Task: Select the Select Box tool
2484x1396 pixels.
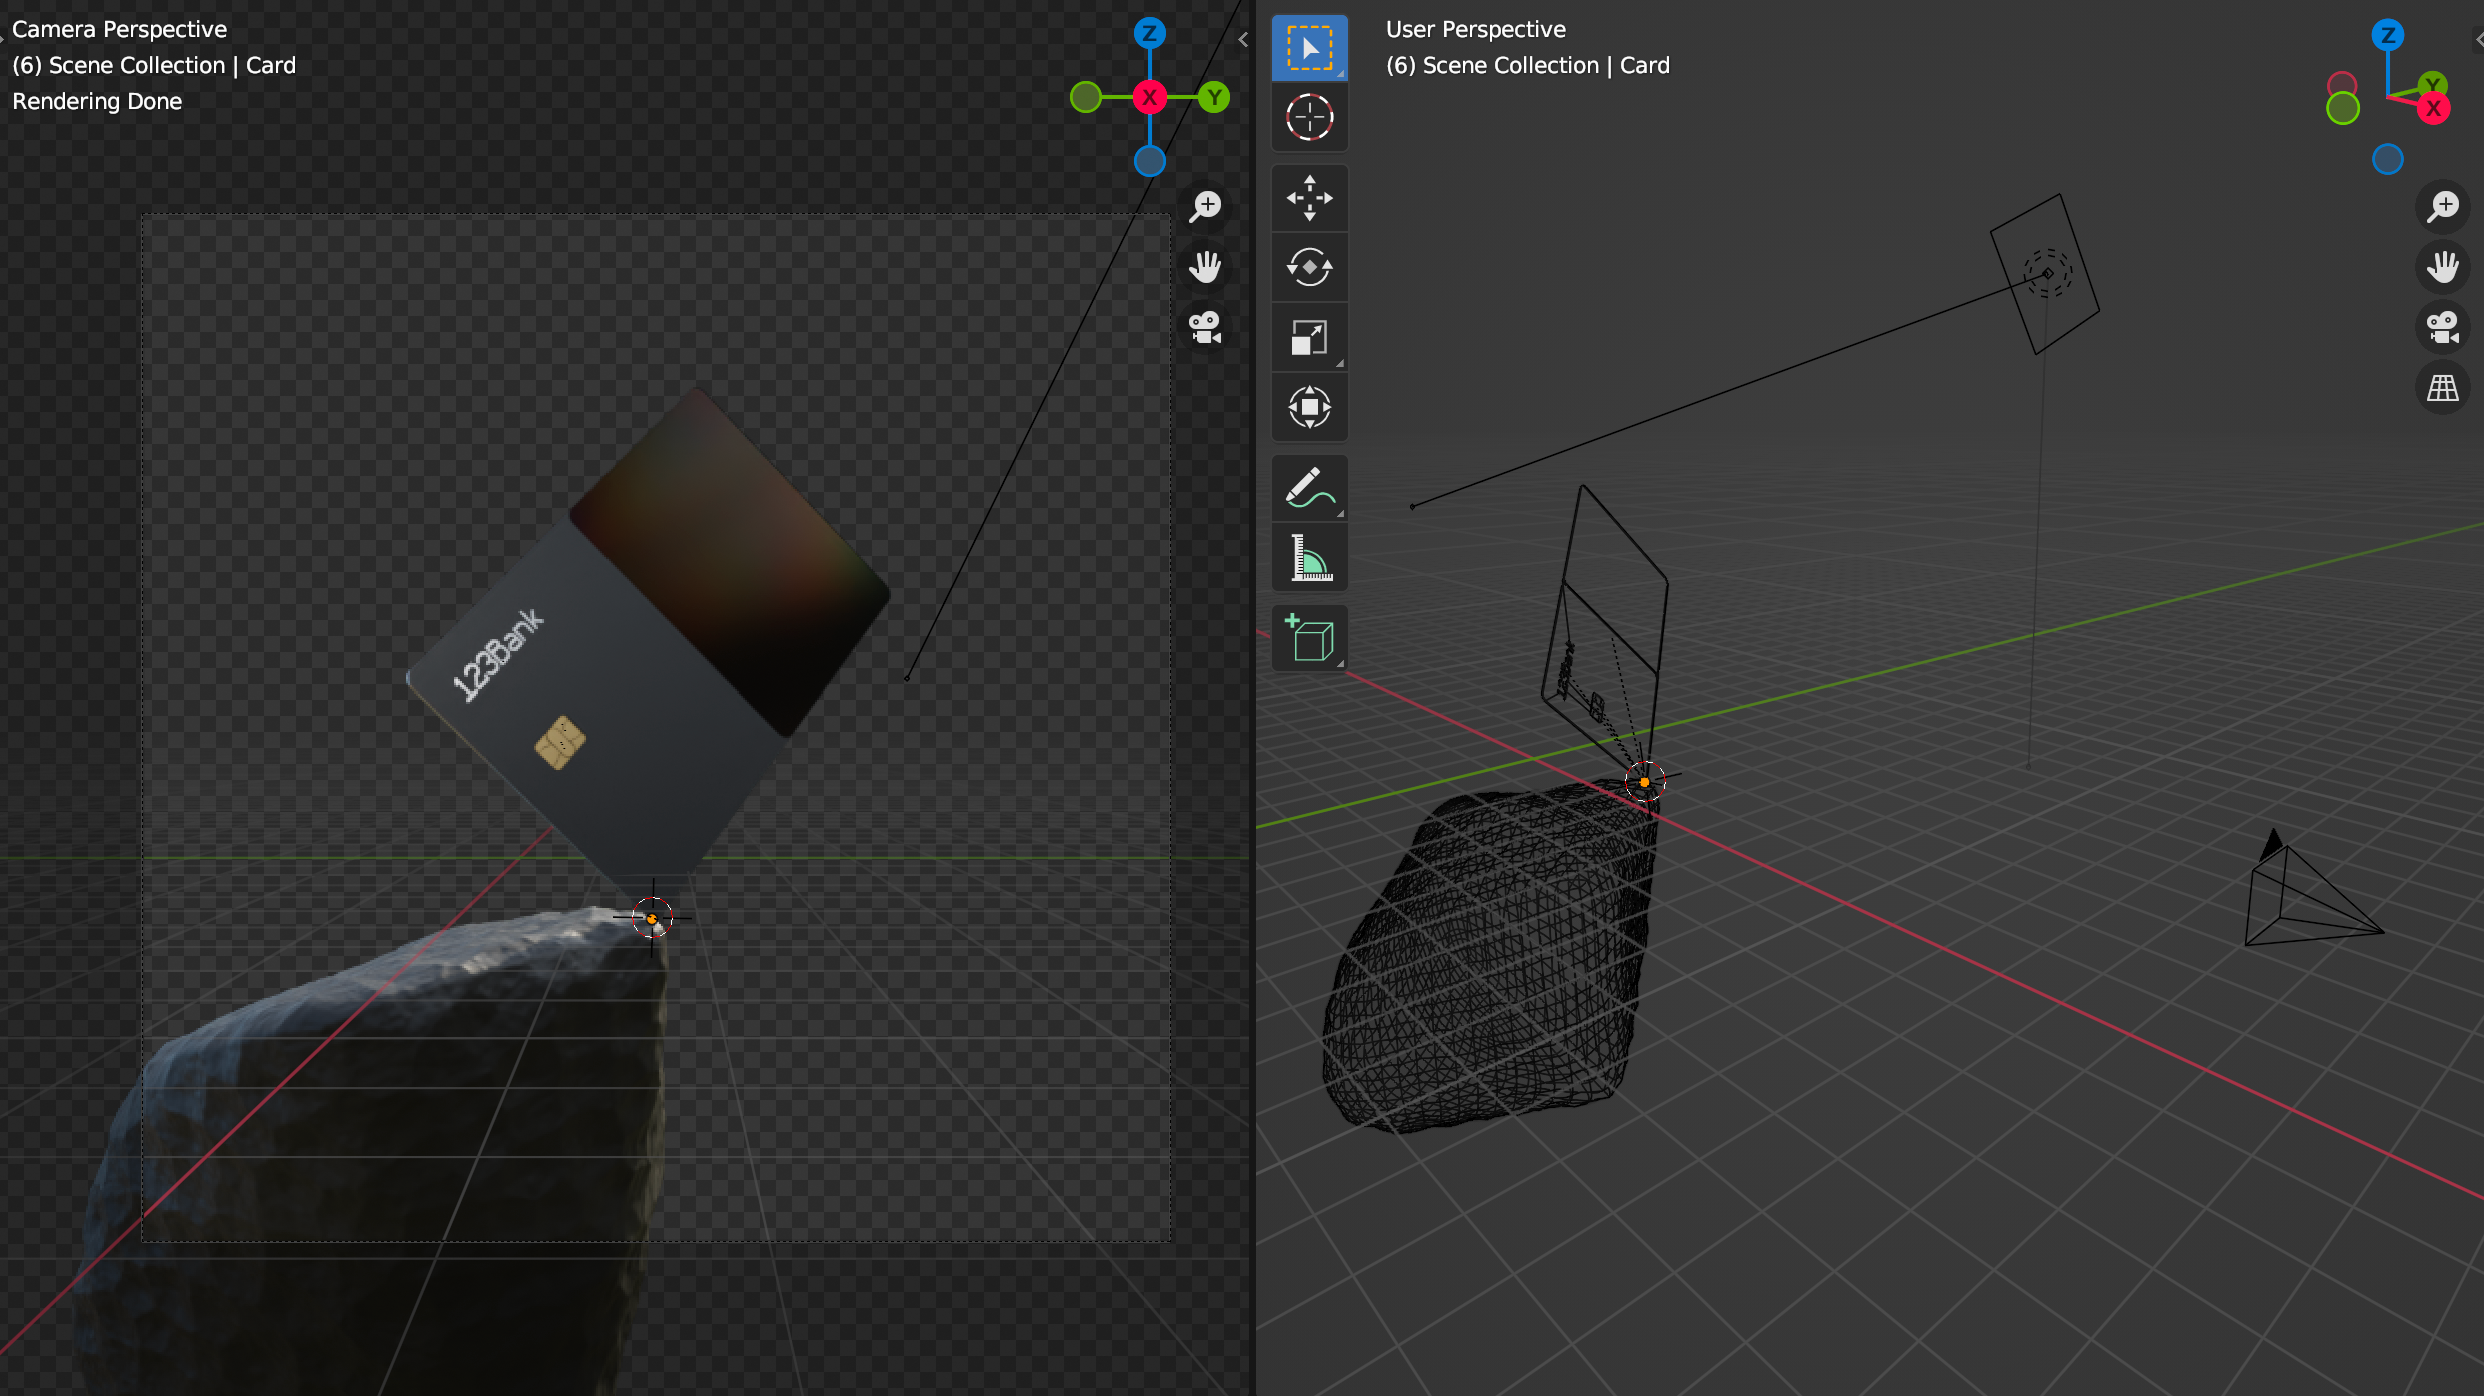Action: (x=1309, y=48)
